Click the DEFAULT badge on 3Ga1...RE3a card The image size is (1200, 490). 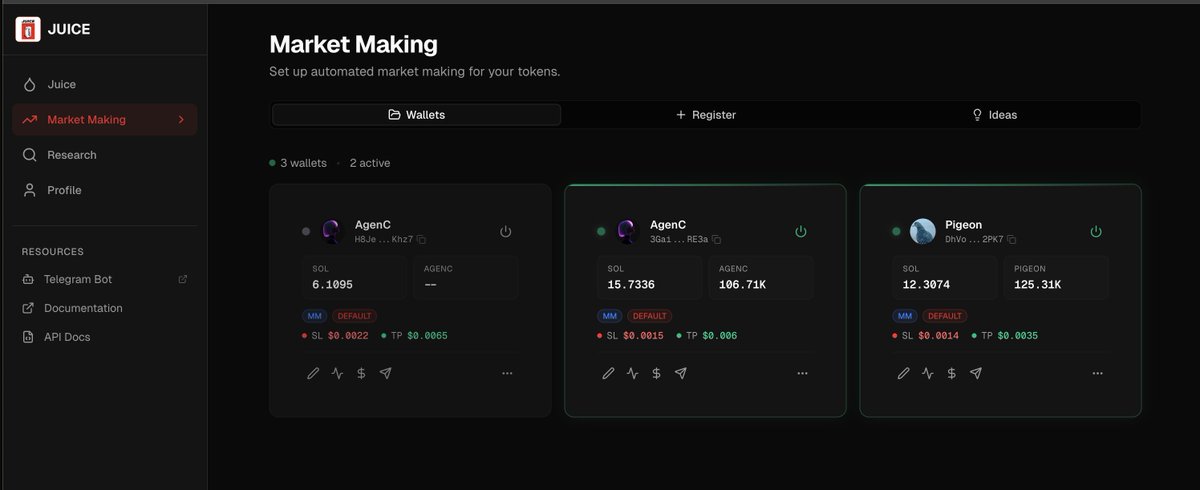[649, 315]
